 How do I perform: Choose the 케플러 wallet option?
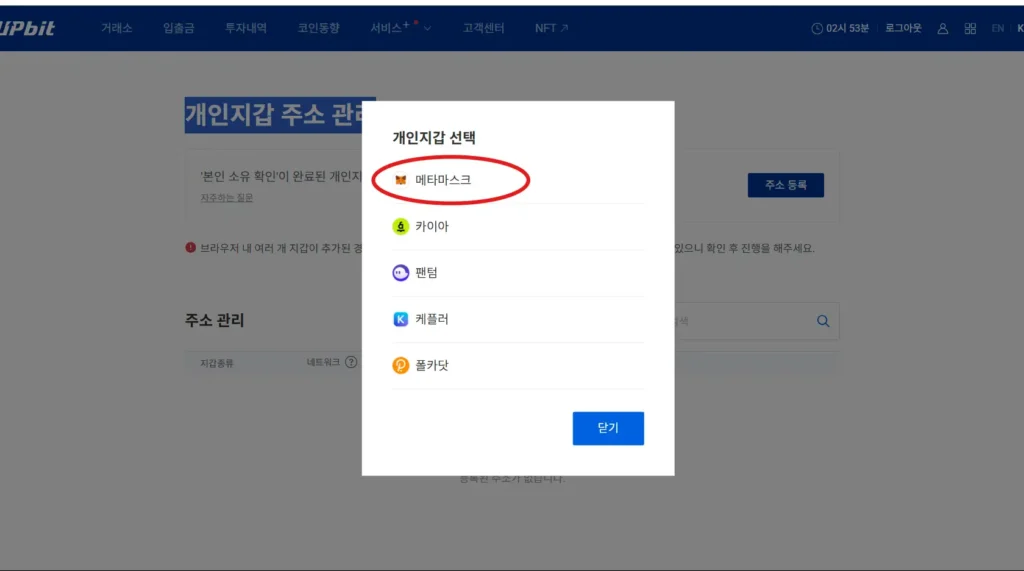coord(518,319)
